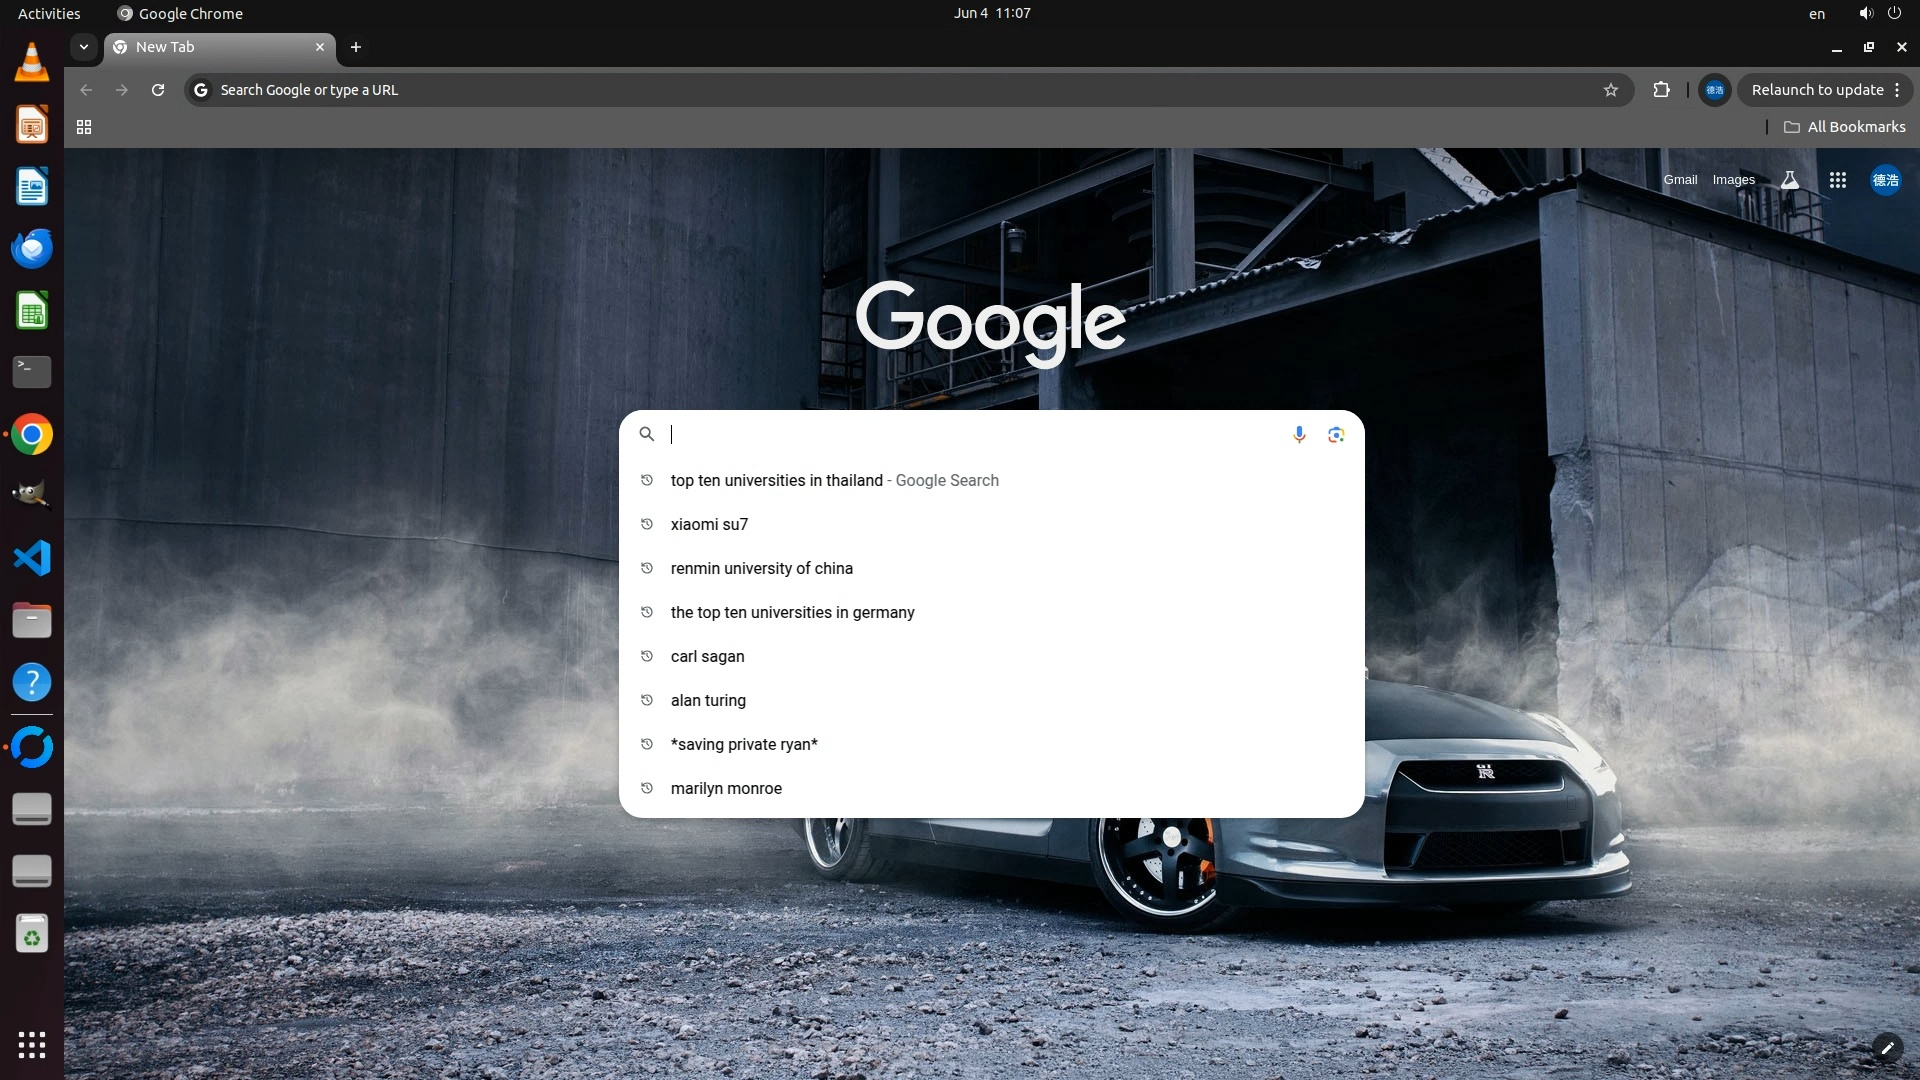Click the Customize Chrome pencil button
The image size is (1920, 1080).
(1887, 1048)
